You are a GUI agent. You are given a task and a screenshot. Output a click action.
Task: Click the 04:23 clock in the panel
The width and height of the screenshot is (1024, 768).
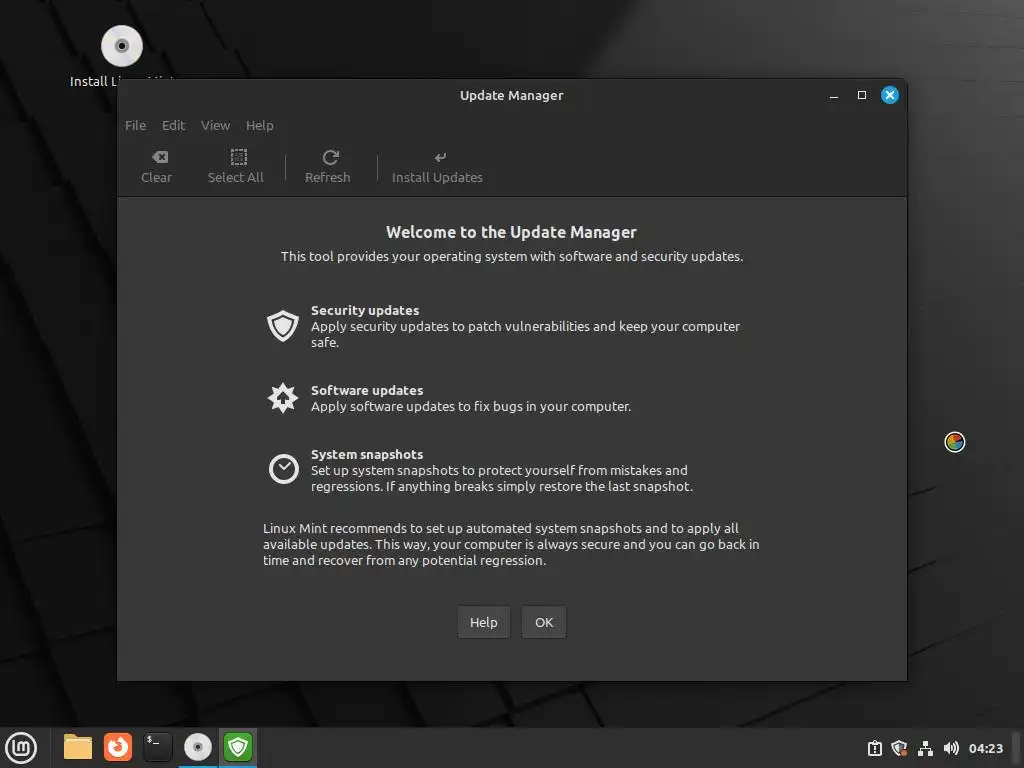[985, 748]
